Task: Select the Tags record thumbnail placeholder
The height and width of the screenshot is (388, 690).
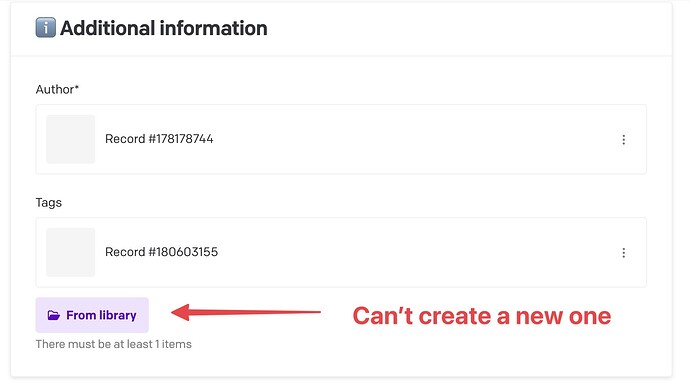Action: tap(70, 252)
